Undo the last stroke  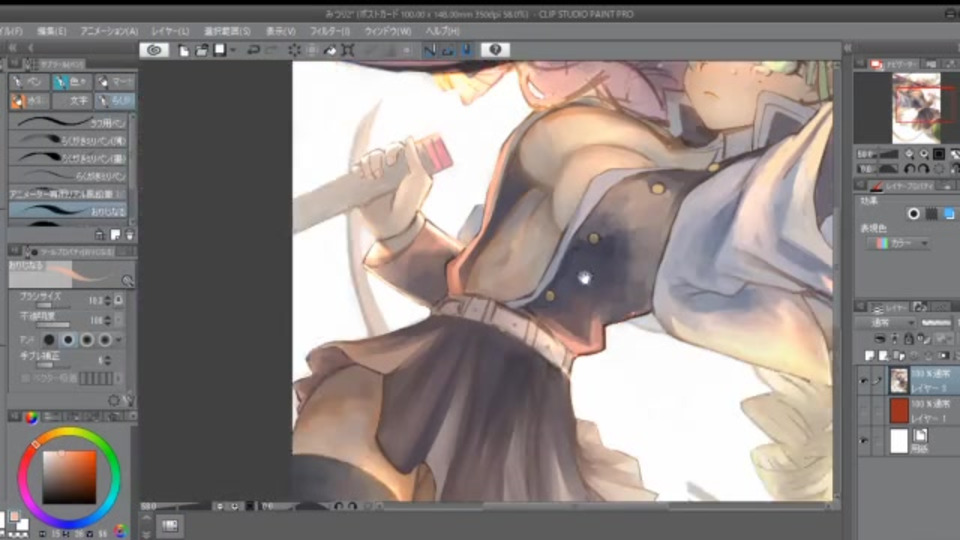[x=252, y=50]
